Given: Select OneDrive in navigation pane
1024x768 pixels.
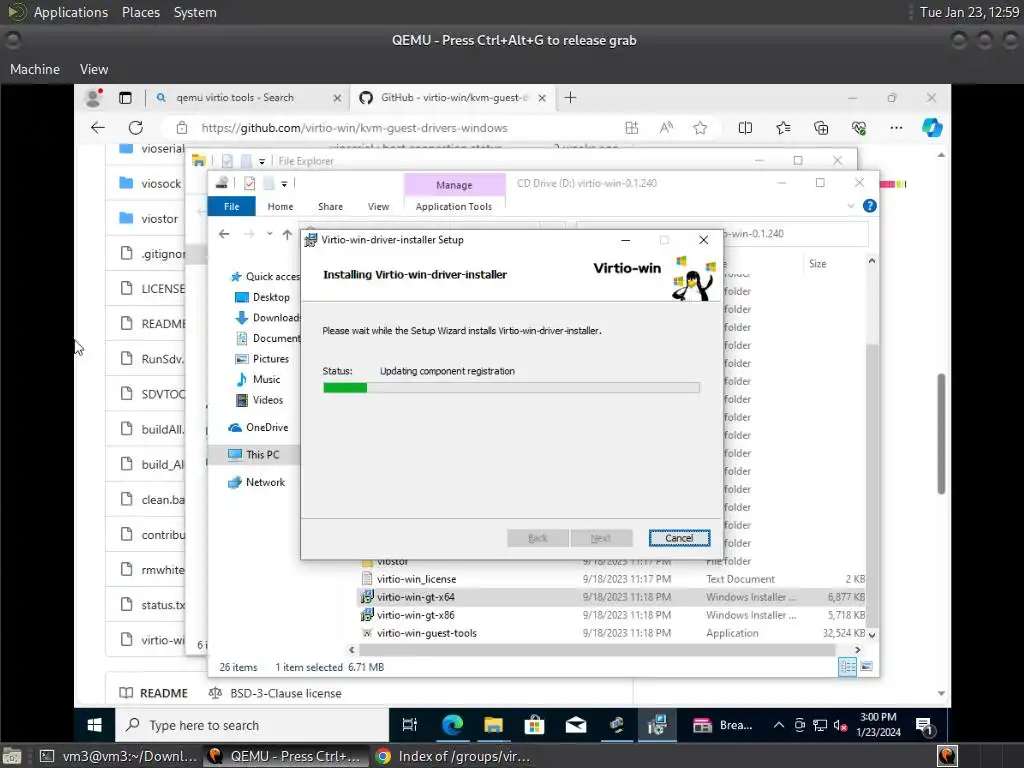Looking at the screenshot, I should pos(259,427).
